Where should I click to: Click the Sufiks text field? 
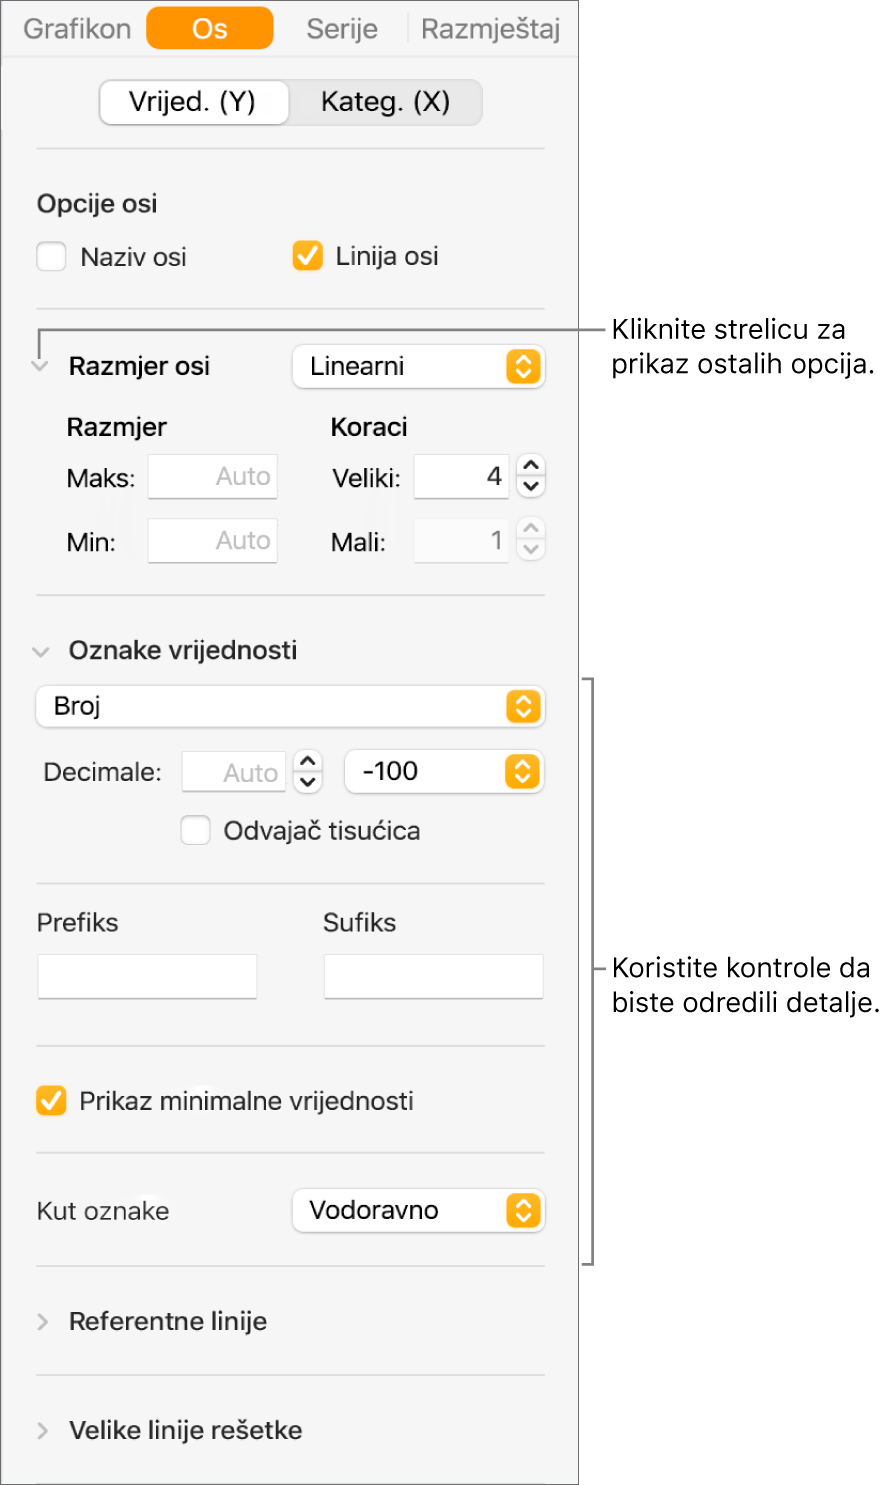433,976
